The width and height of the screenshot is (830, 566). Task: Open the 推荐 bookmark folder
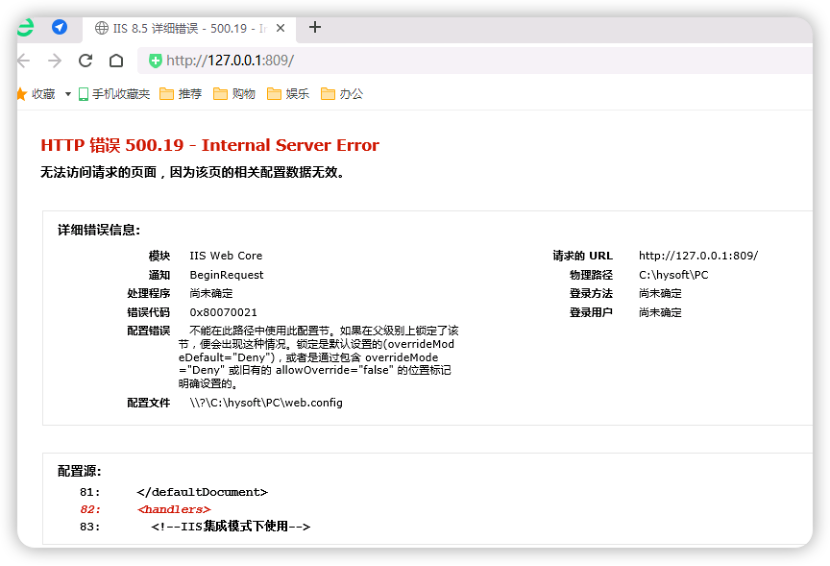tap(181, 94)
